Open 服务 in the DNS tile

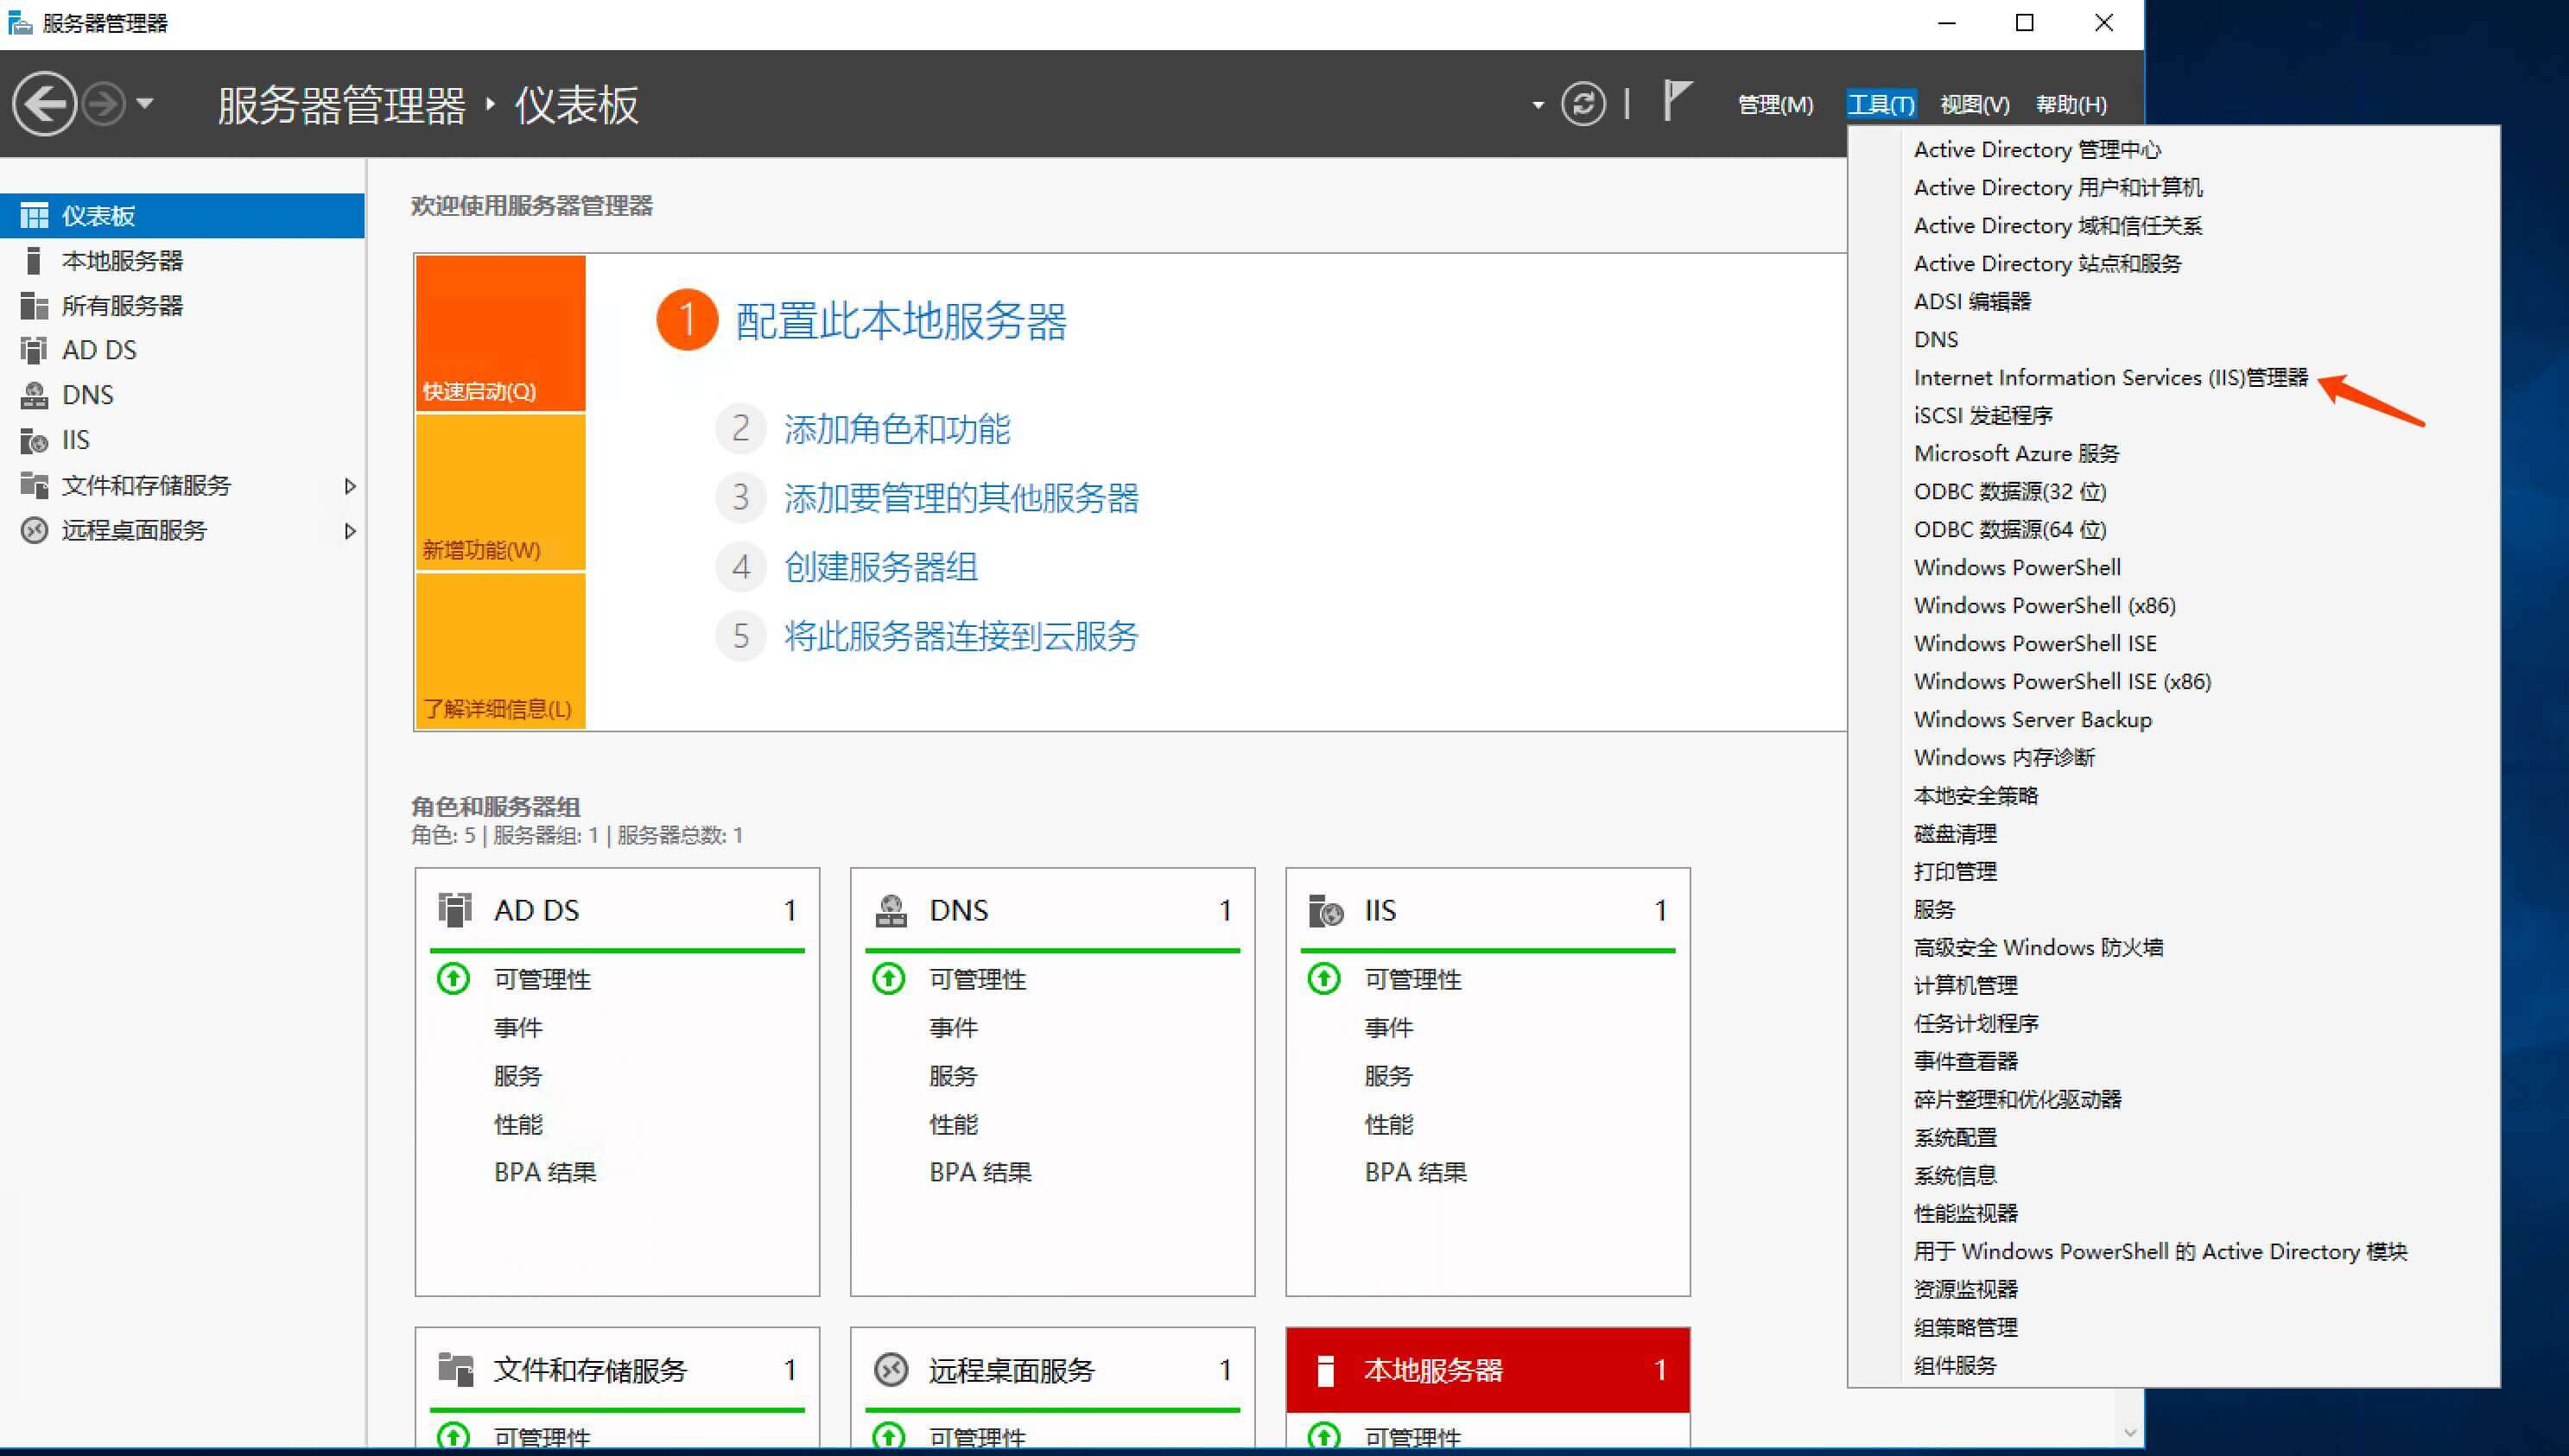(x=953, y=1076)
